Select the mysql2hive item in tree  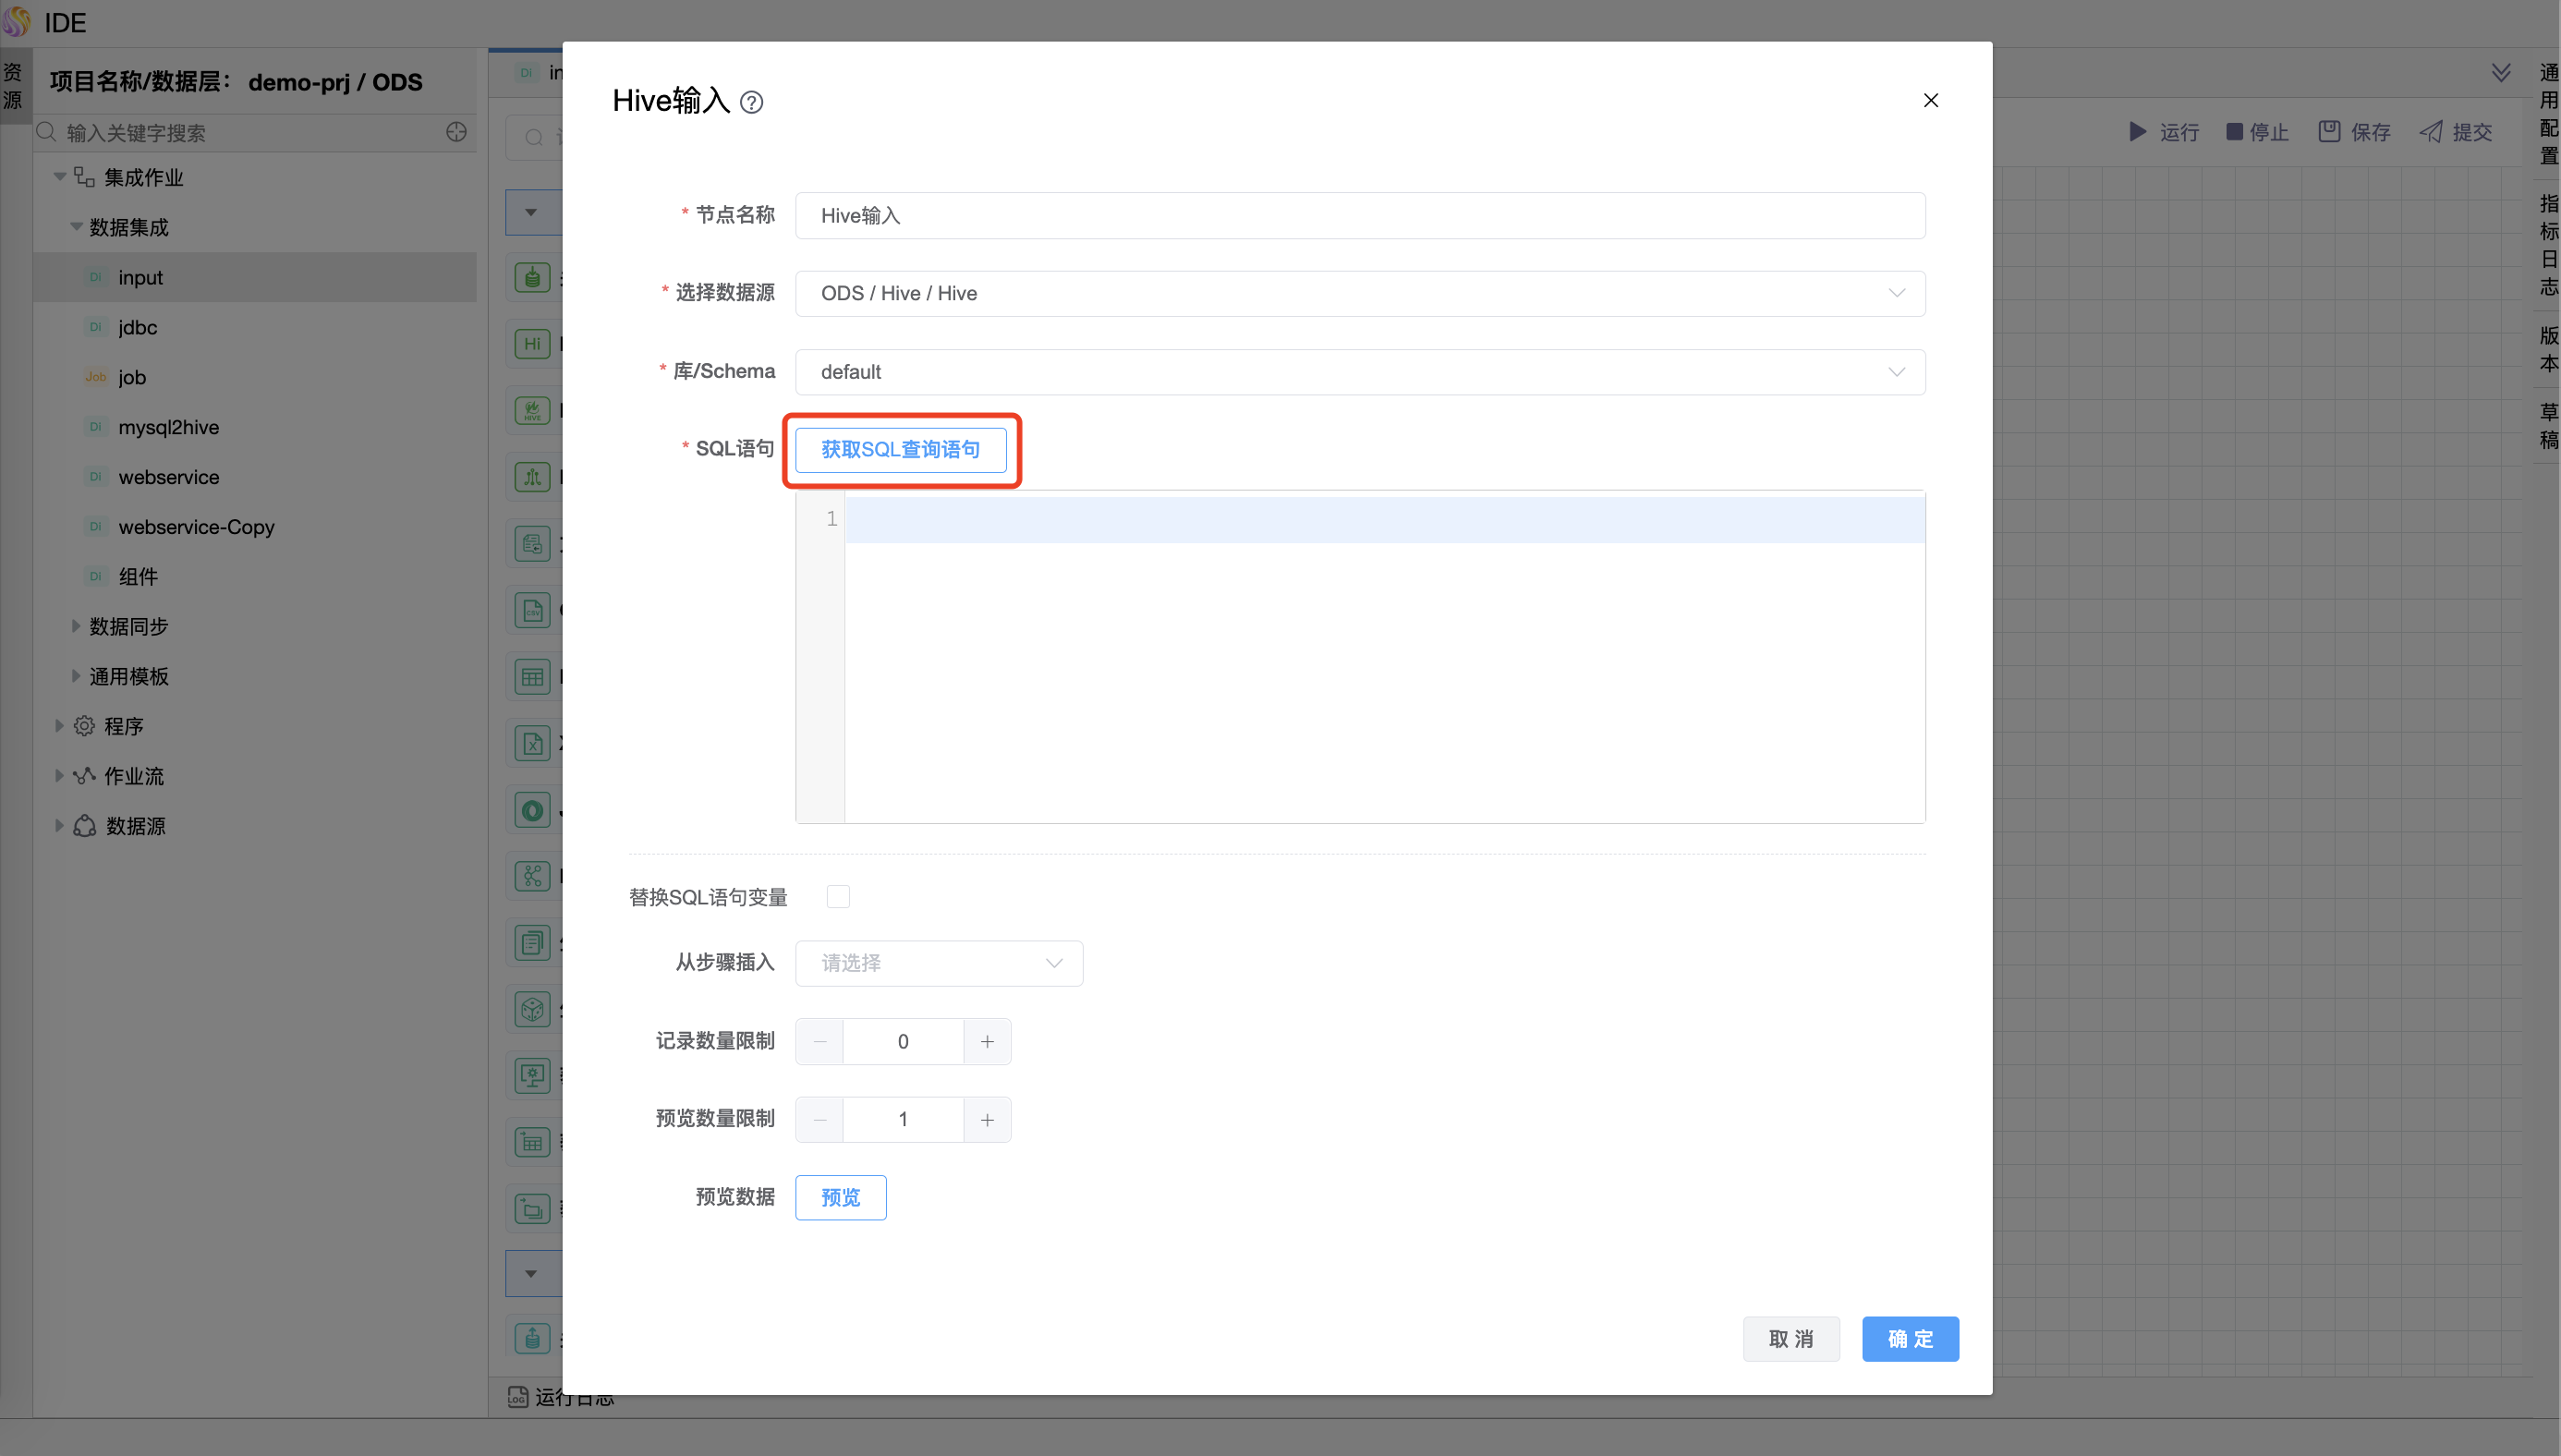168,427
